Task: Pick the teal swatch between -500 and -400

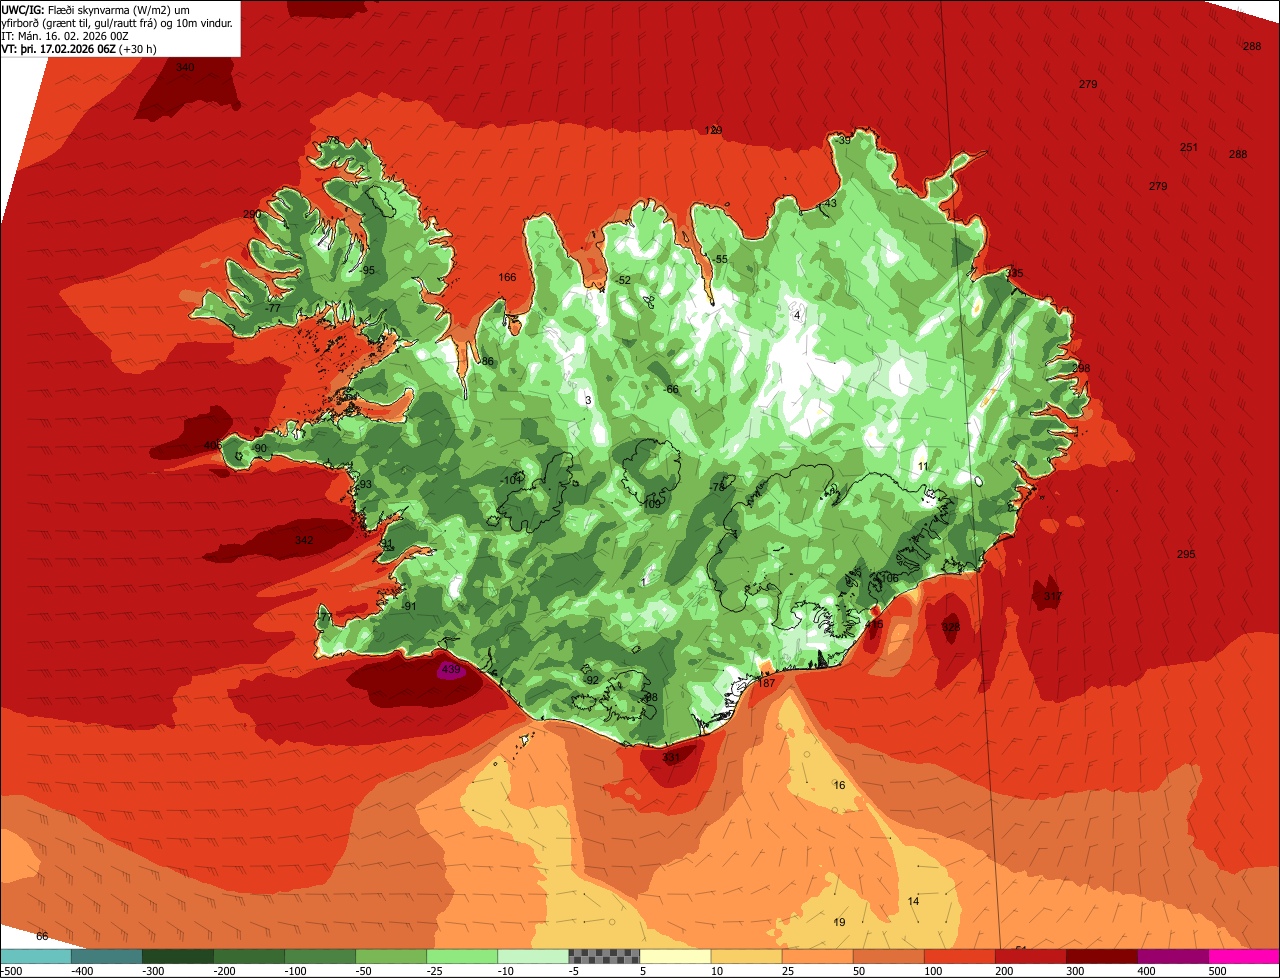Action: click(35, 956)
